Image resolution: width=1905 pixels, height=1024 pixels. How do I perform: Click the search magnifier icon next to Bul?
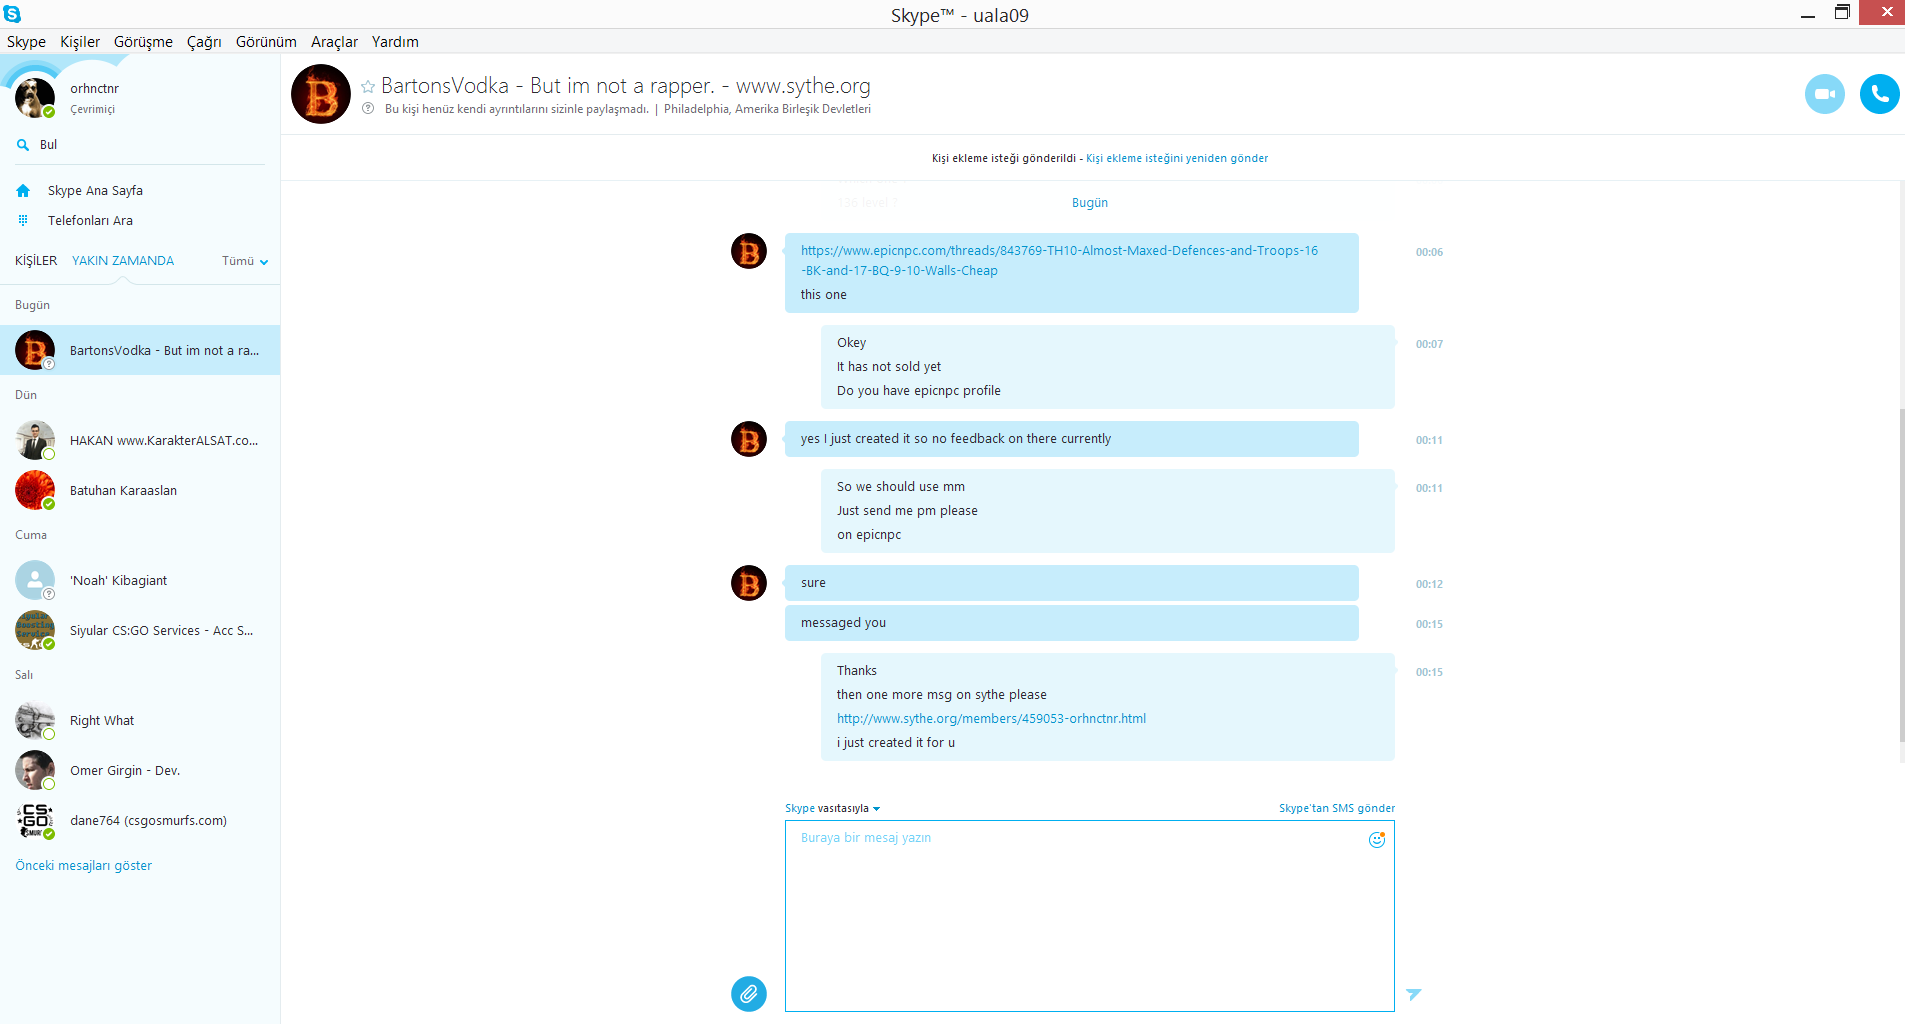click(23, 145)
